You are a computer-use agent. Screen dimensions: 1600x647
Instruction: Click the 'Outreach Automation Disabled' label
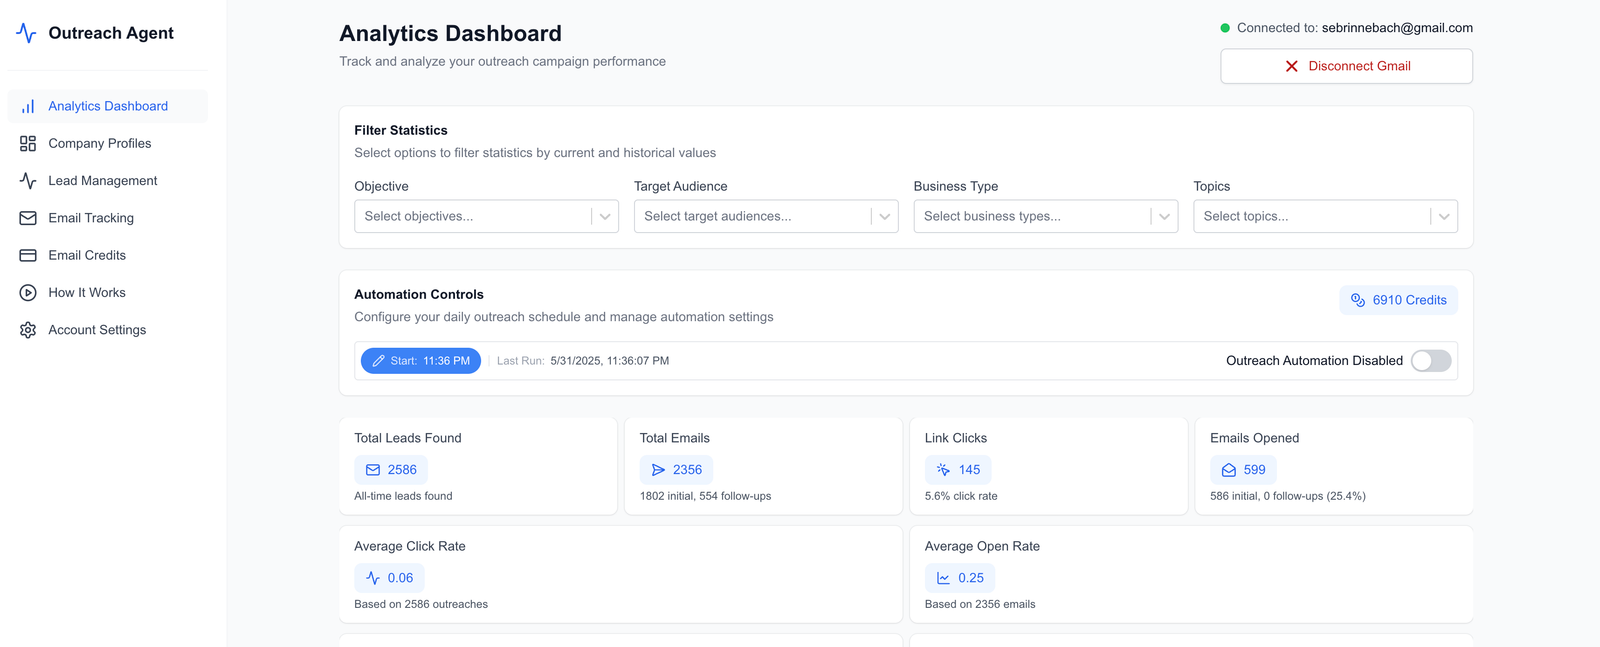(x=1314, y=361)
